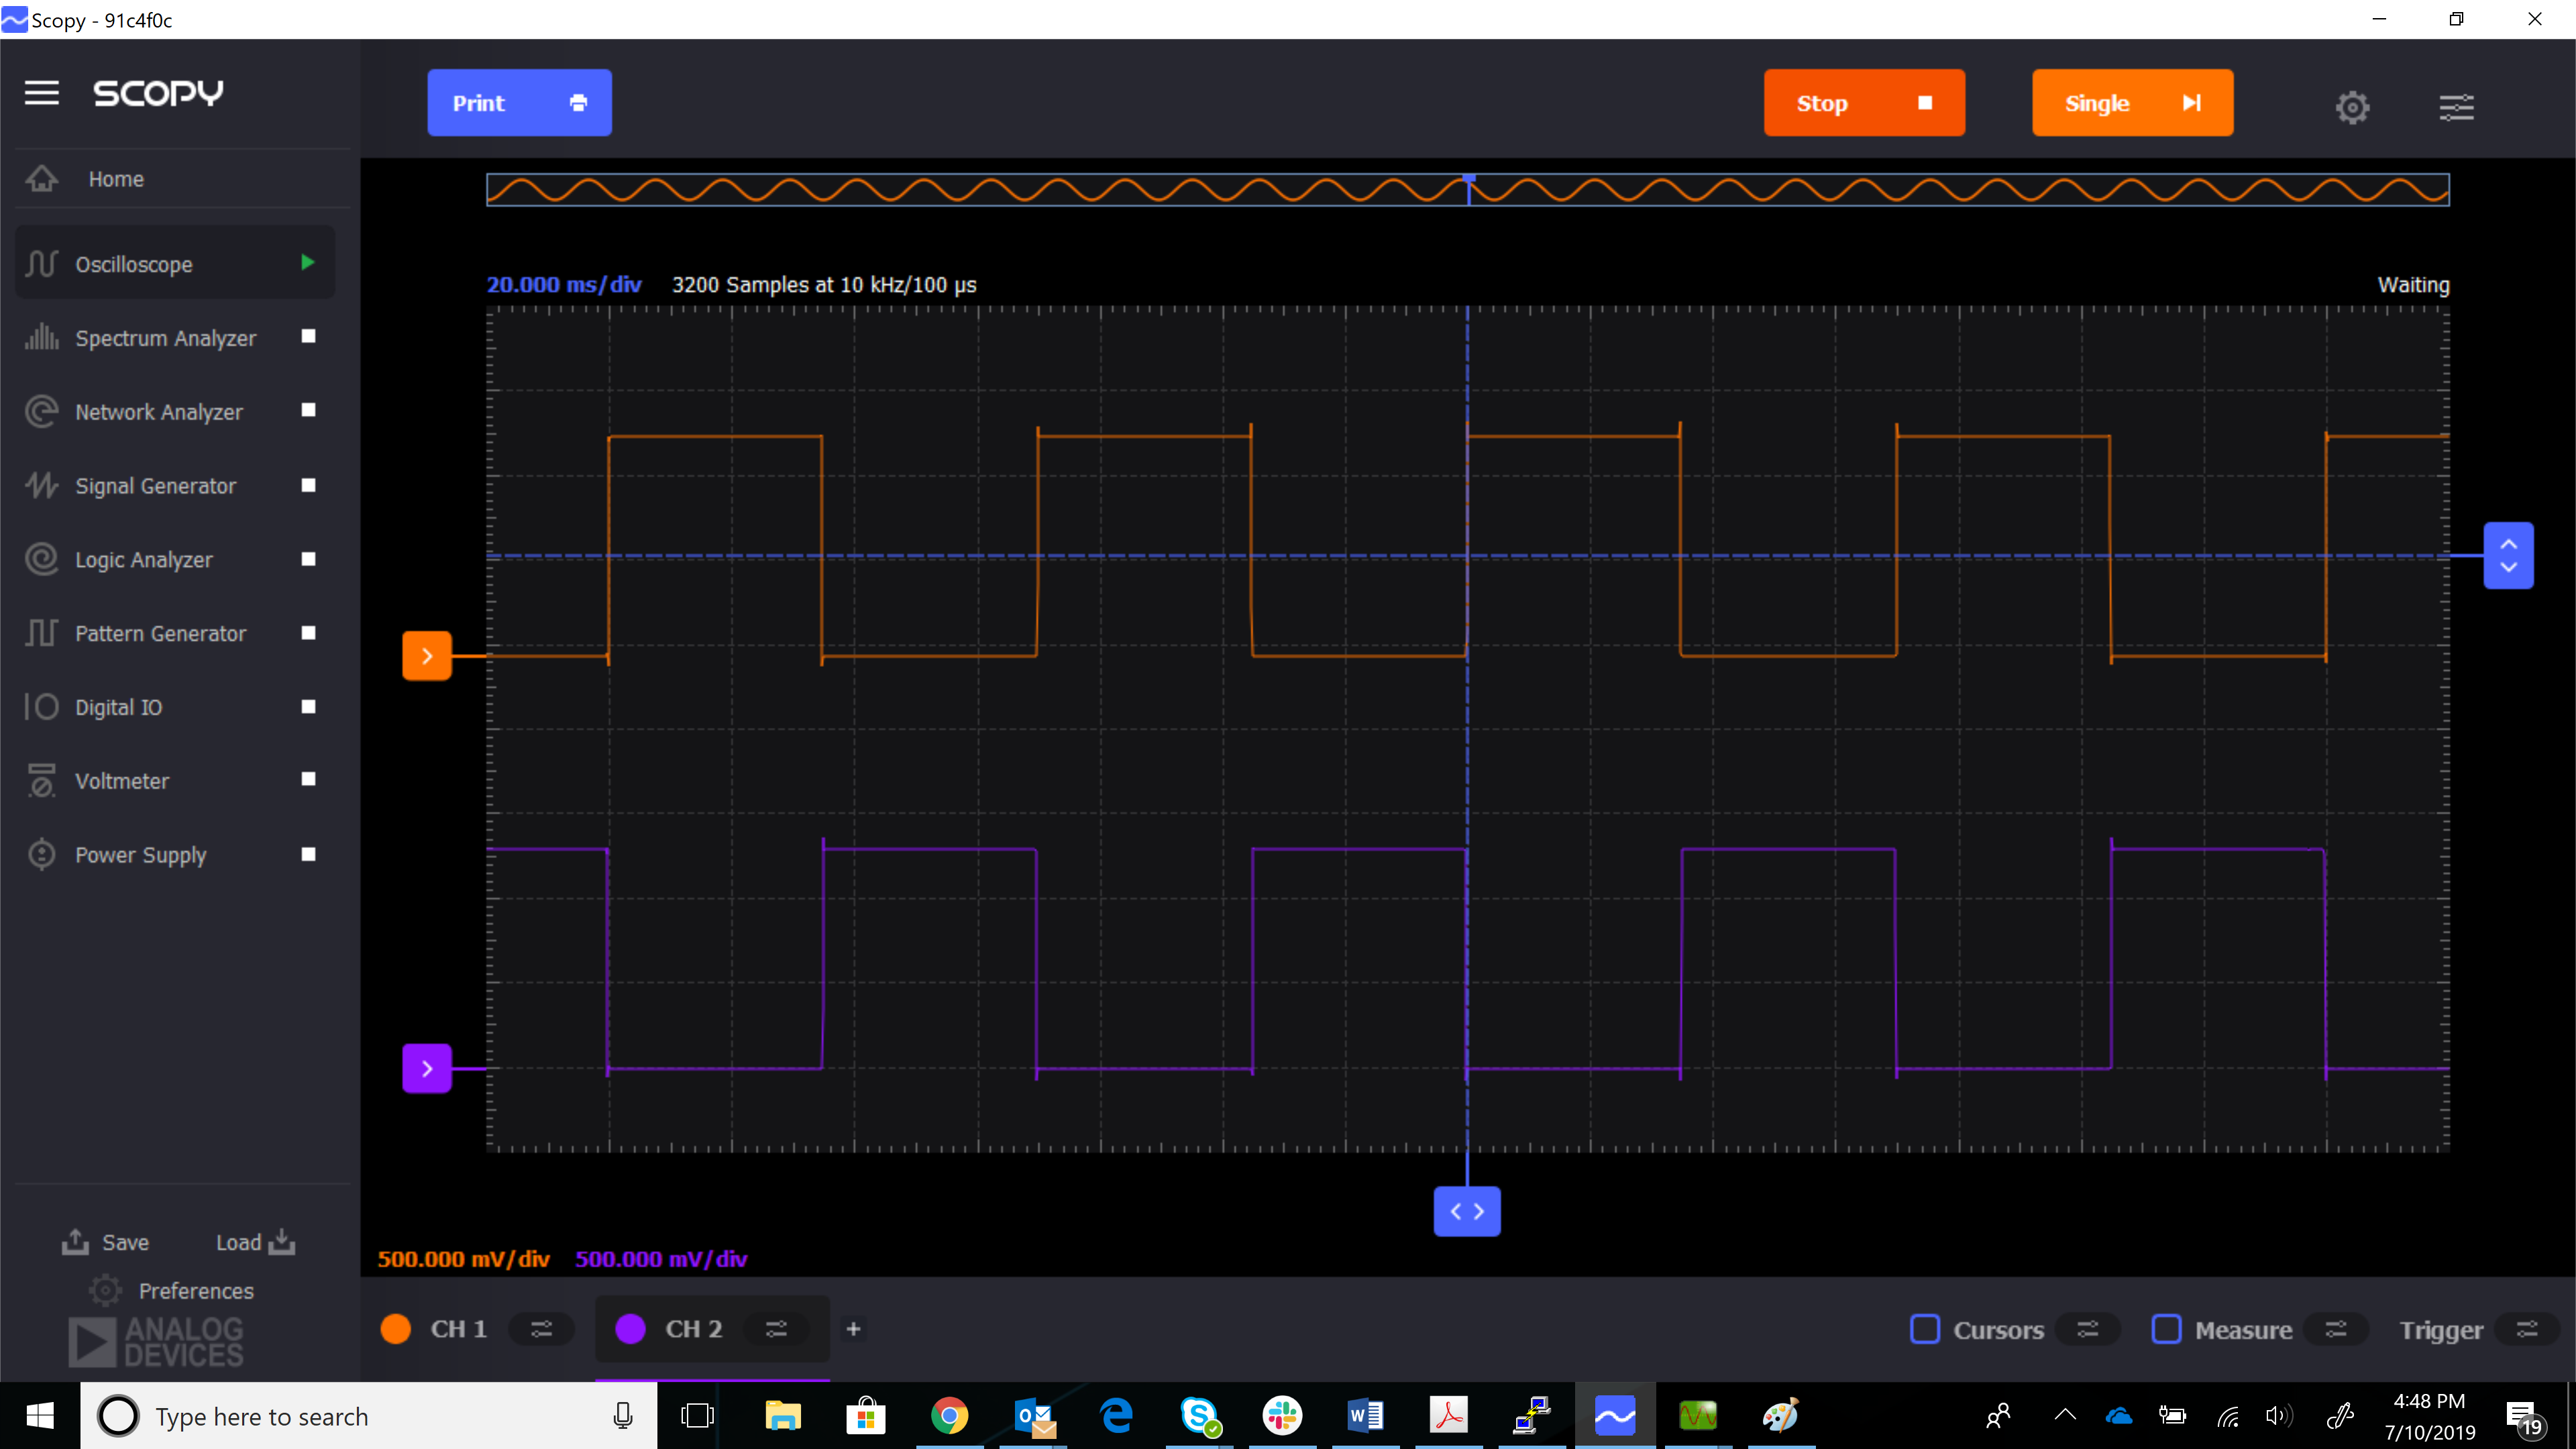Open CH 2 channel settings
The height and width of the screenshot is (1449, 2576).
[x=778, y=1330]
